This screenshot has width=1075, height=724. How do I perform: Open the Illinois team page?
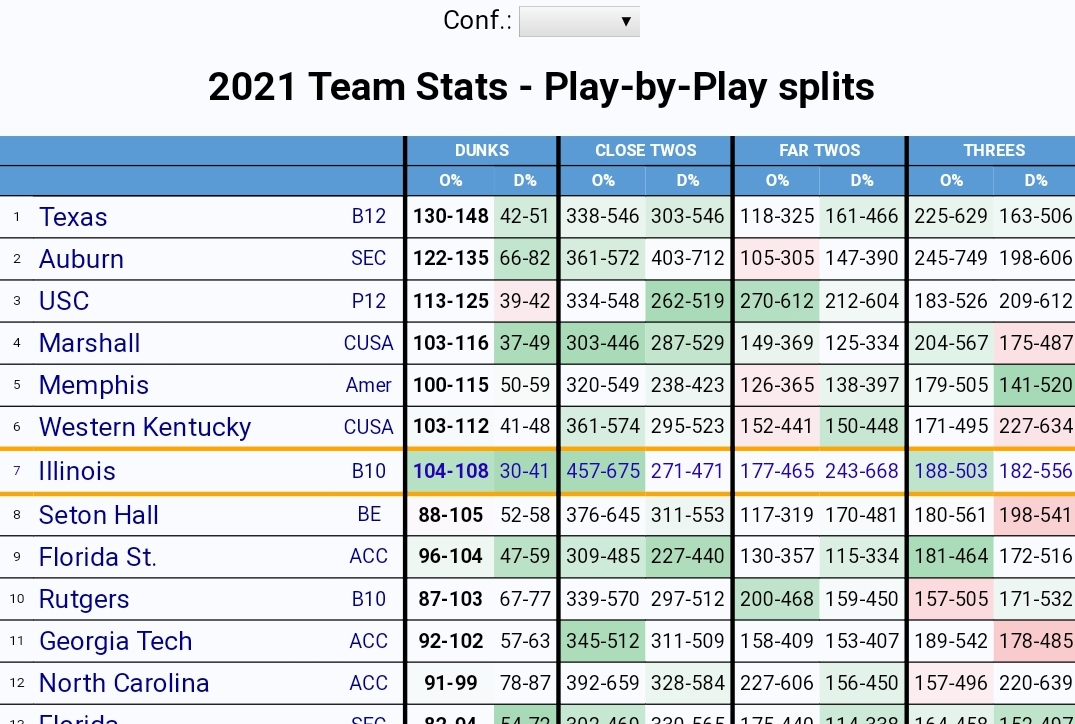77,471
